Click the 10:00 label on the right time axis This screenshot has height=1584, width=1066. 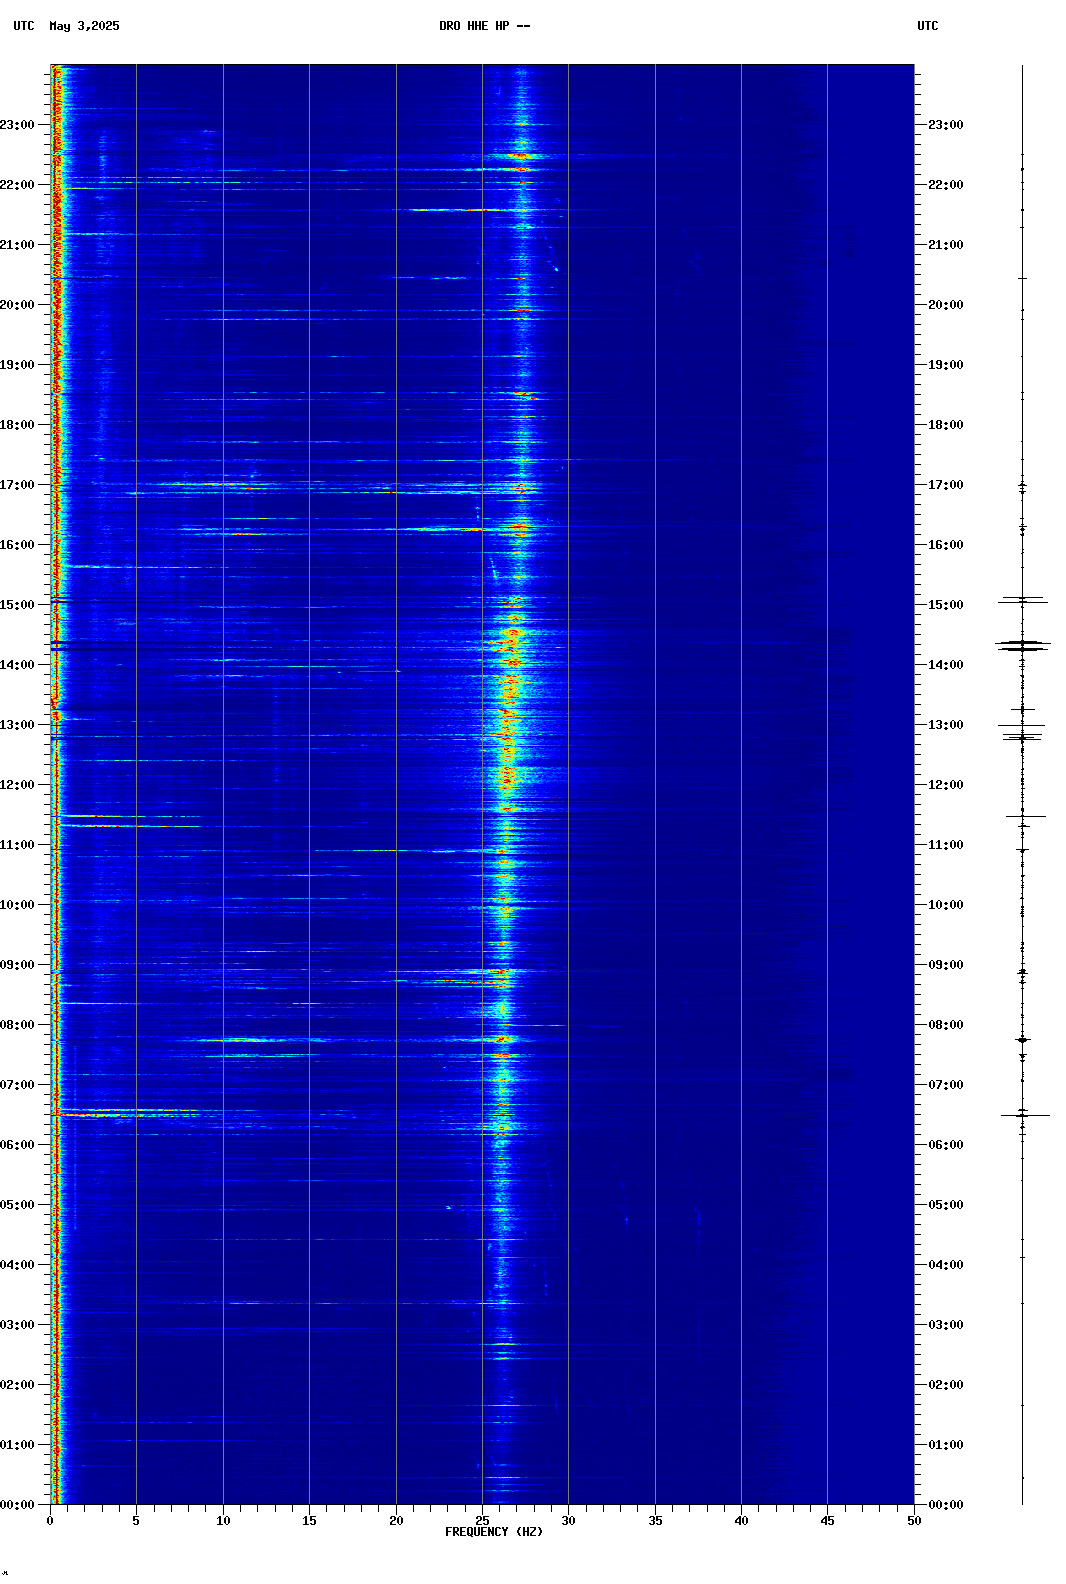[x=946, y=905]
